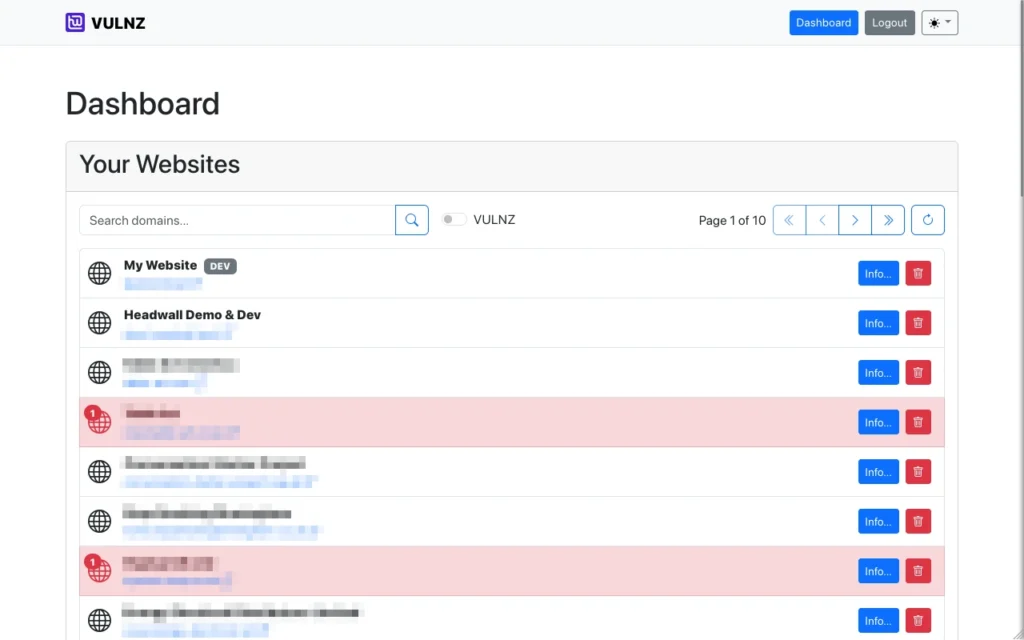The width and height of the screenshot is (1024, 640).
Task: Click the DEV badge next to My Website
Action: pyautogui.click(x=220, y=266)
